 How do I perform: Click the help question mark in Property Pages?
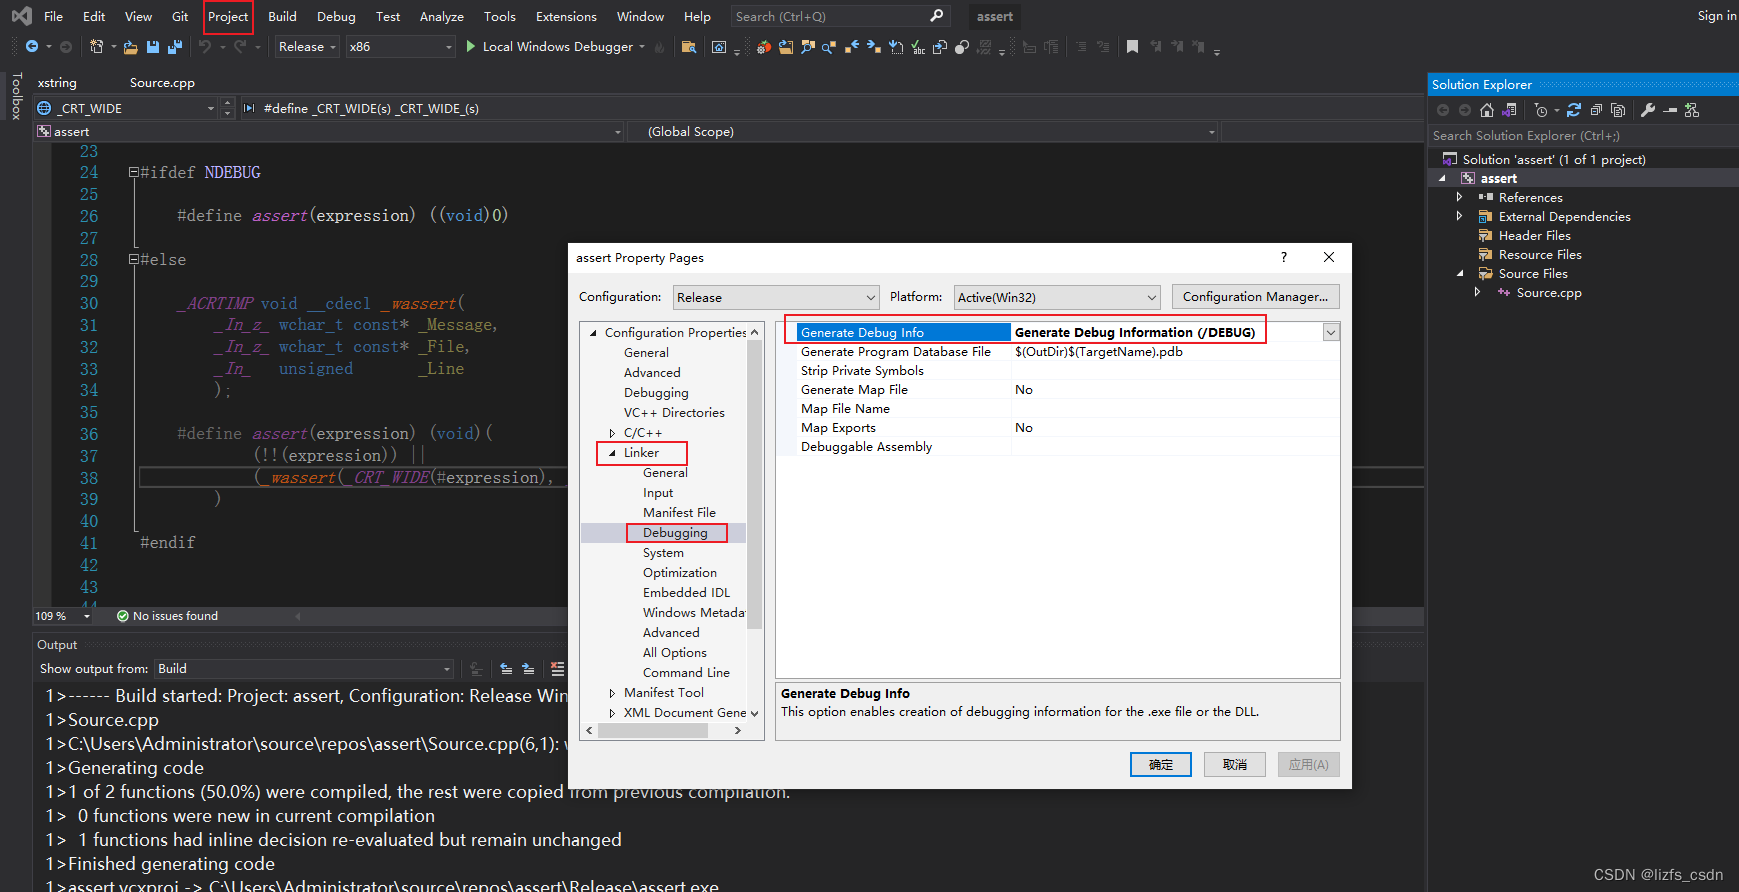(x=1284, y=257)
